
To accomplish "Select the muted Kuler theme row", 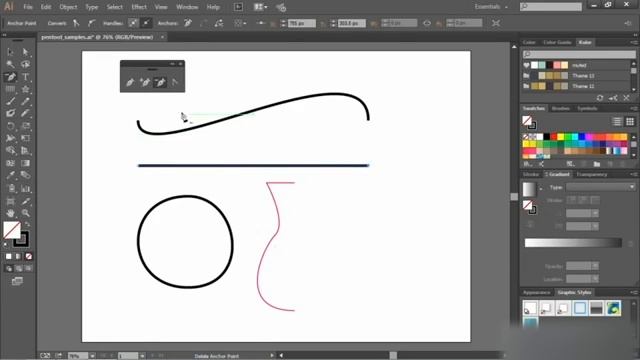I will tap(577, 65).
